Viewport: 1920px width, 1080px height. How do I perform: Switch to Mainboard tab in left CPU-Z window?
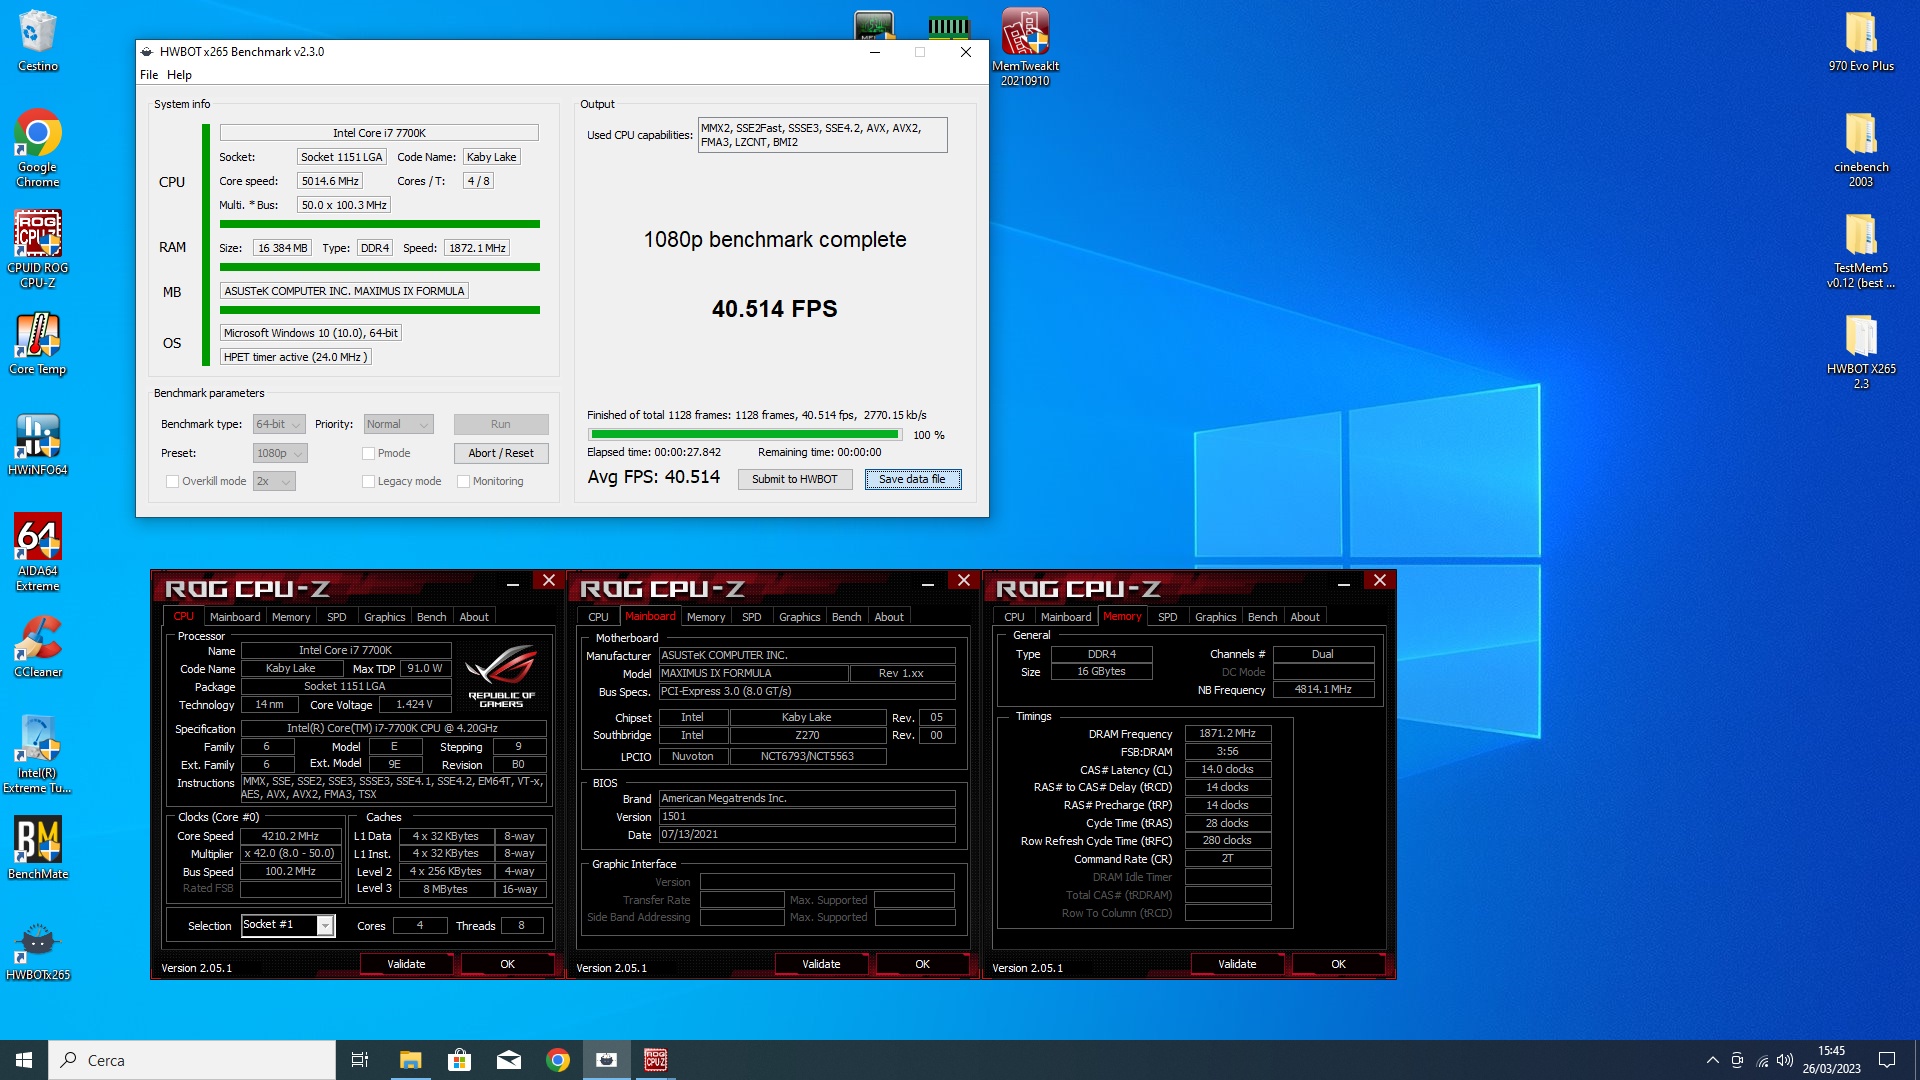click(x=235, y=617)
